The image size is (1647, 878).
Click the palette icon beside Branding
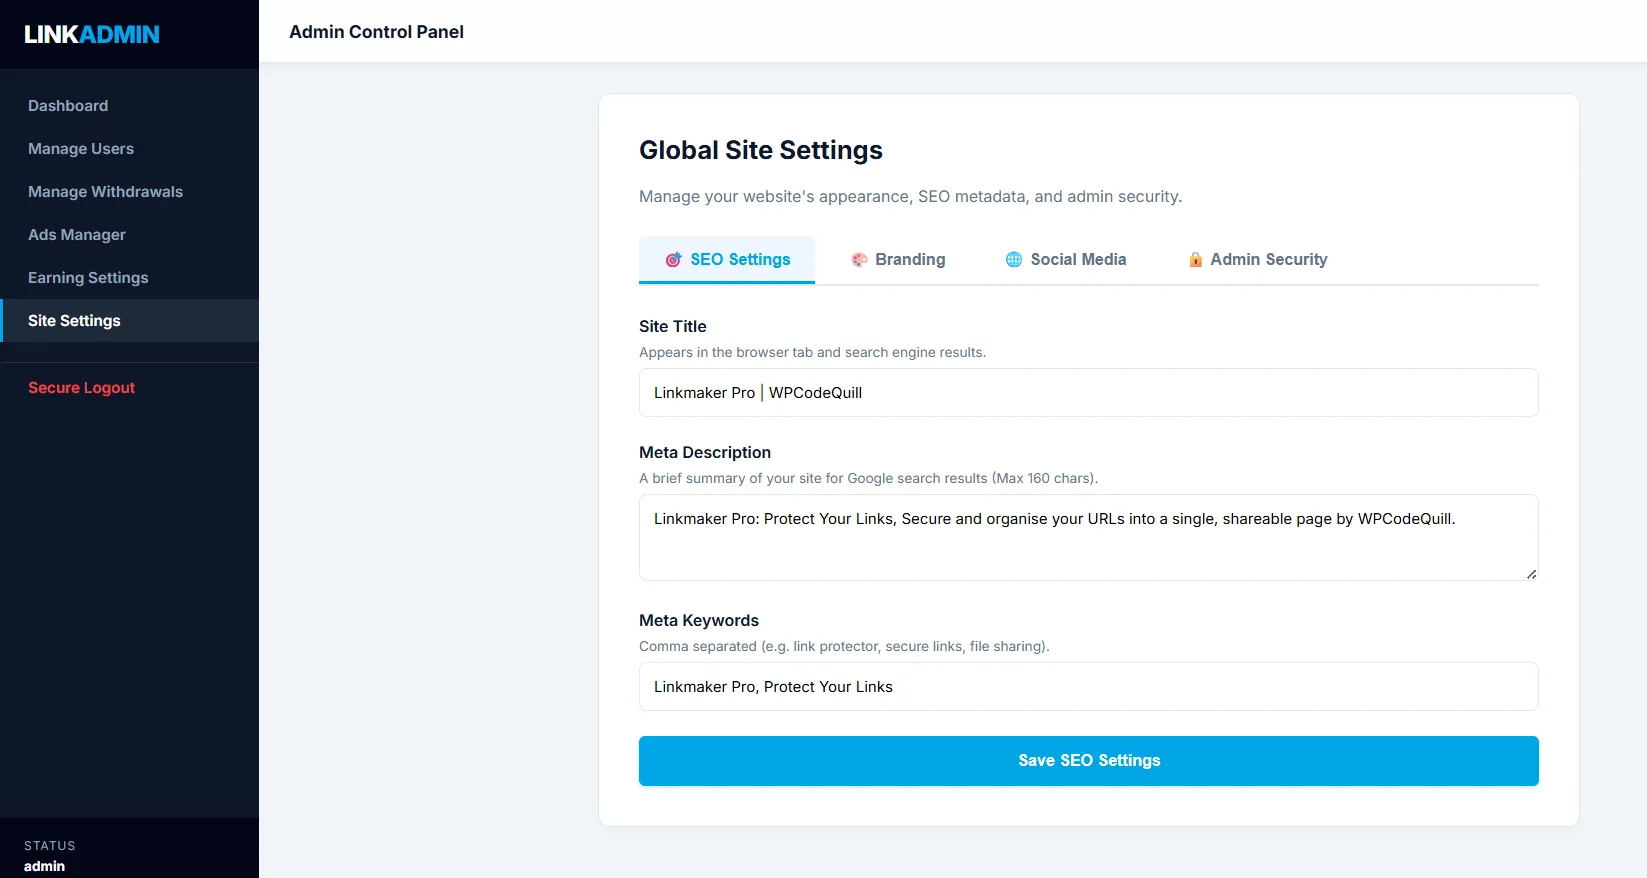[x=859, y=260]
